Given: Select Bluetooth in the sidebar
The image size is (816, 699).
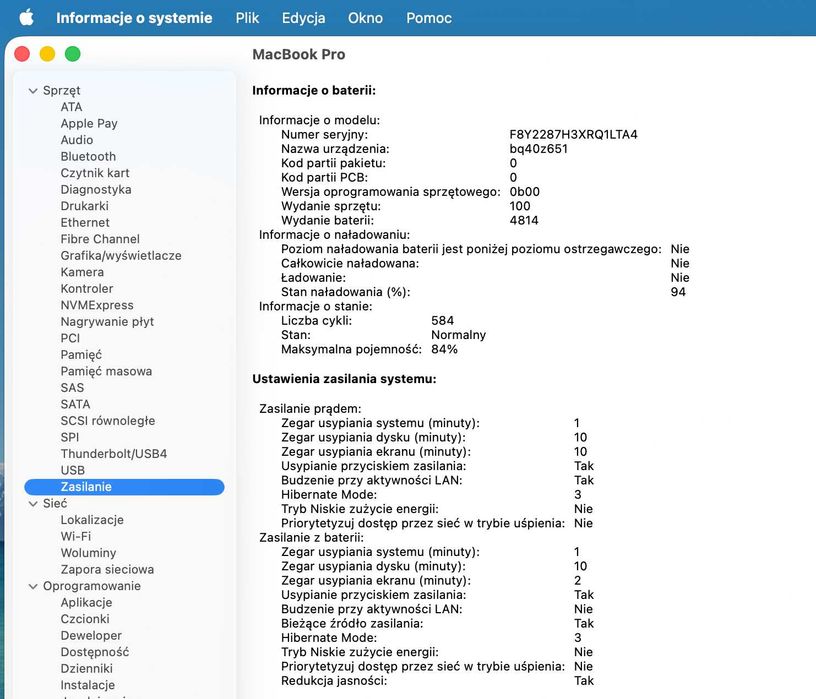Looking at the screenshot, I should coord(88,156).
